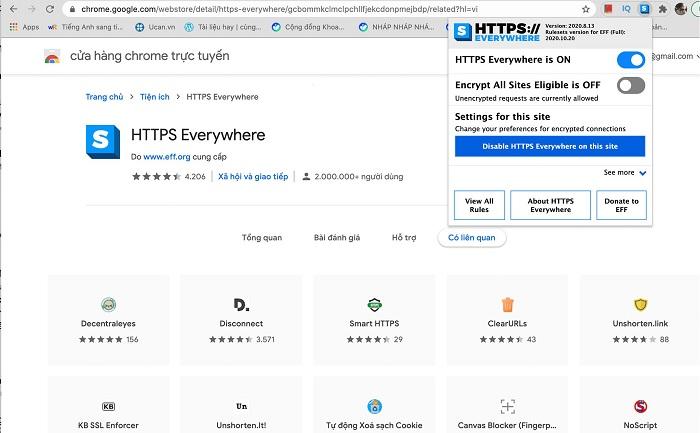700x433 pixels.
Task: Open Xã hội và giao tiếp category
Action: pyautogui.click(x=253, y=176)
